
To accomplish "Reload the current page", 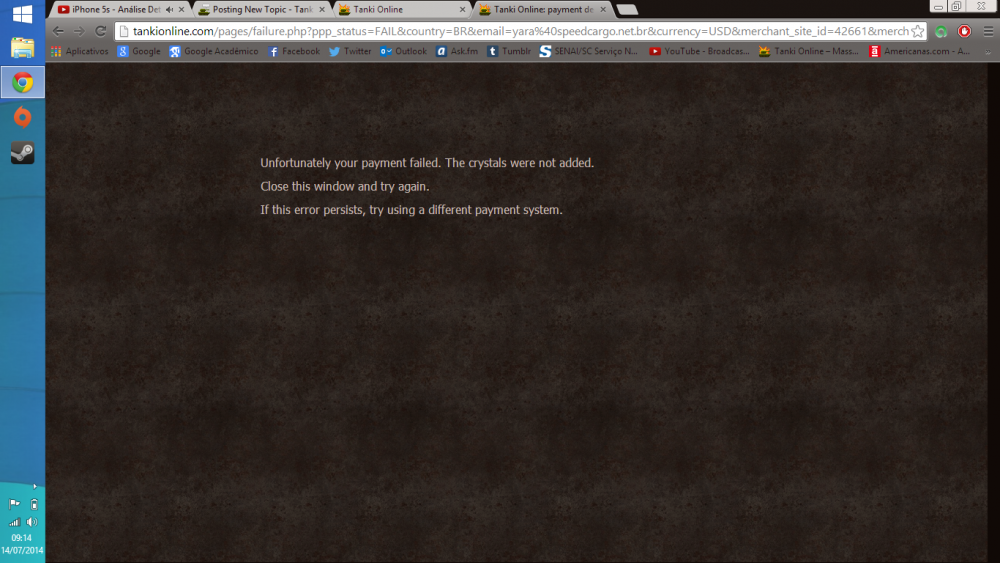I will pos(100,31).
